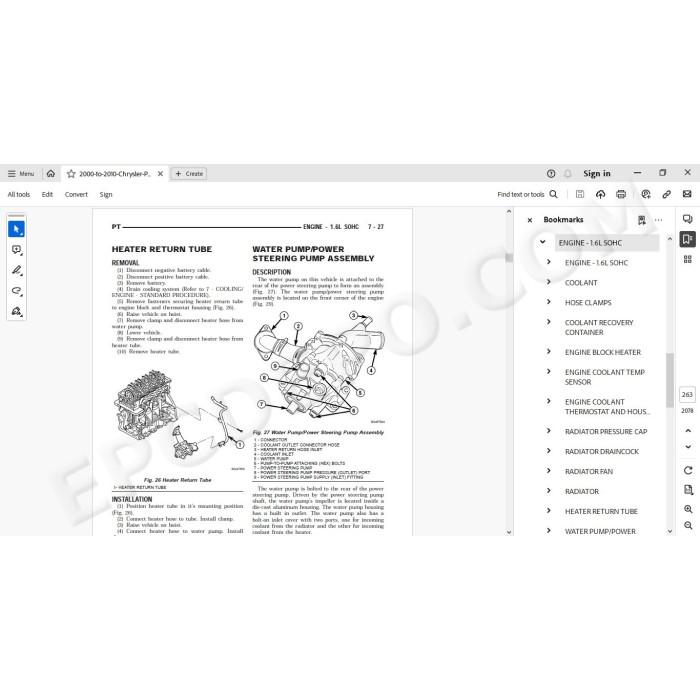Select the add comment tool

point(17,250)
